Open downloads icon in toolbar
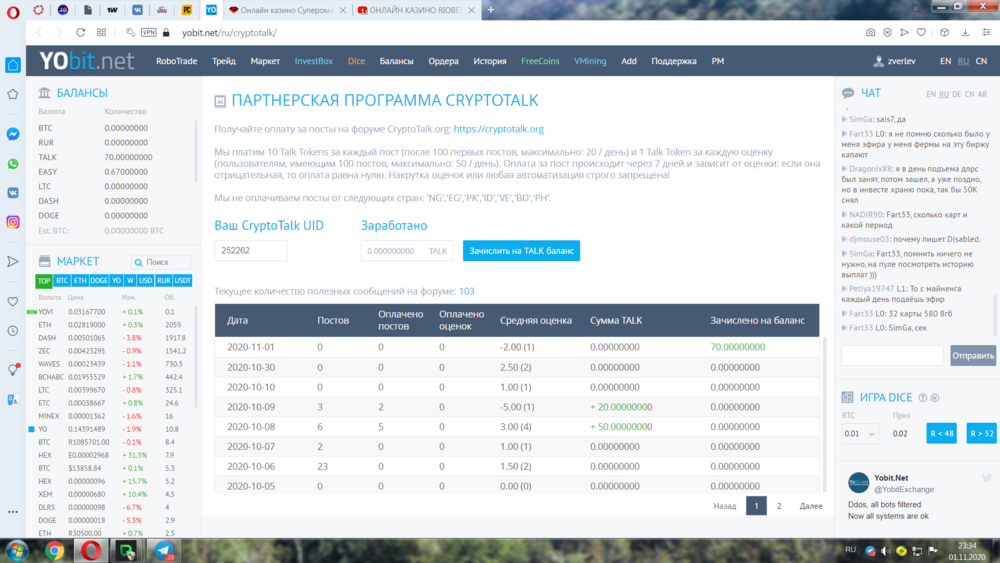This screenshot has height=563, width=1000. point(965,33)
